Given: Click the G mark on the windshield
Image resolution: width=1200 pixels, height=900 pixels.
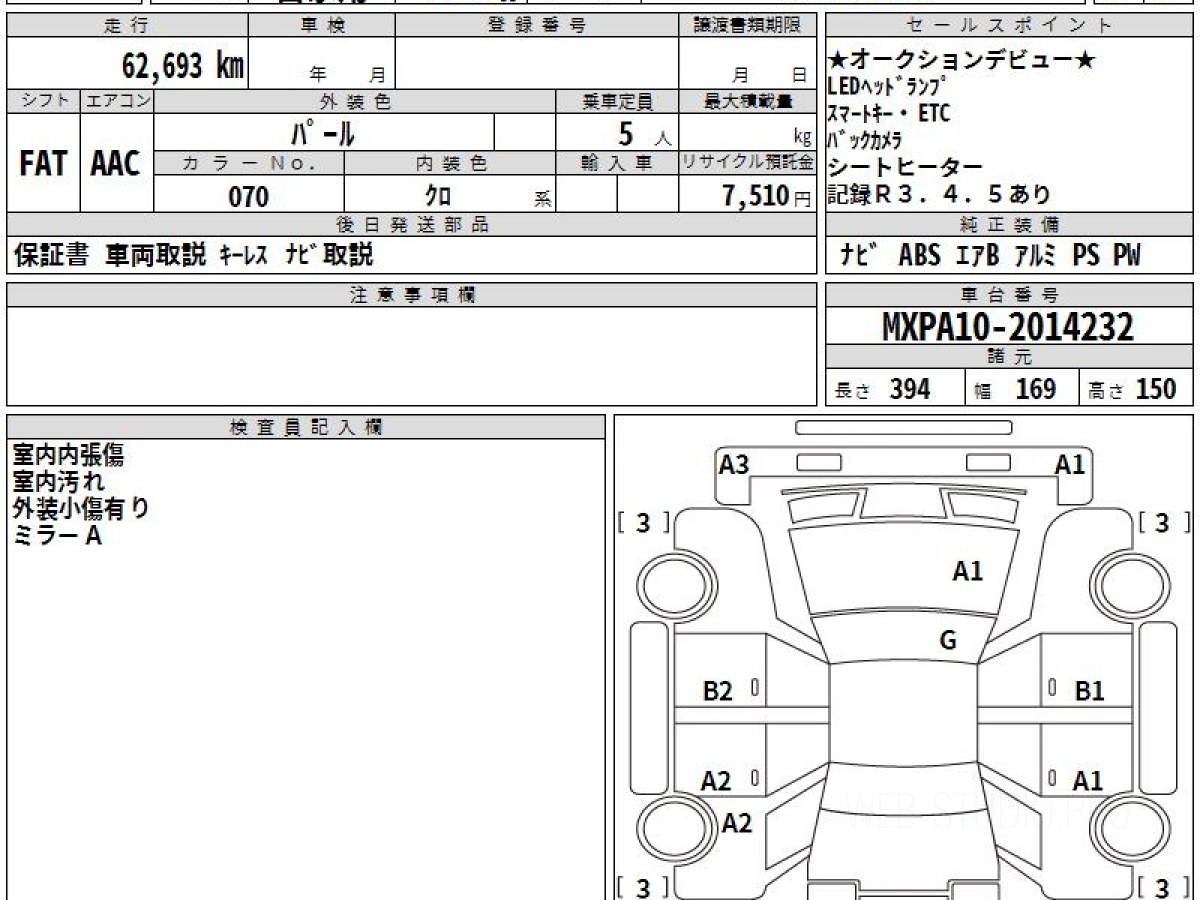Looking at the screenshot, I should 948,640.
